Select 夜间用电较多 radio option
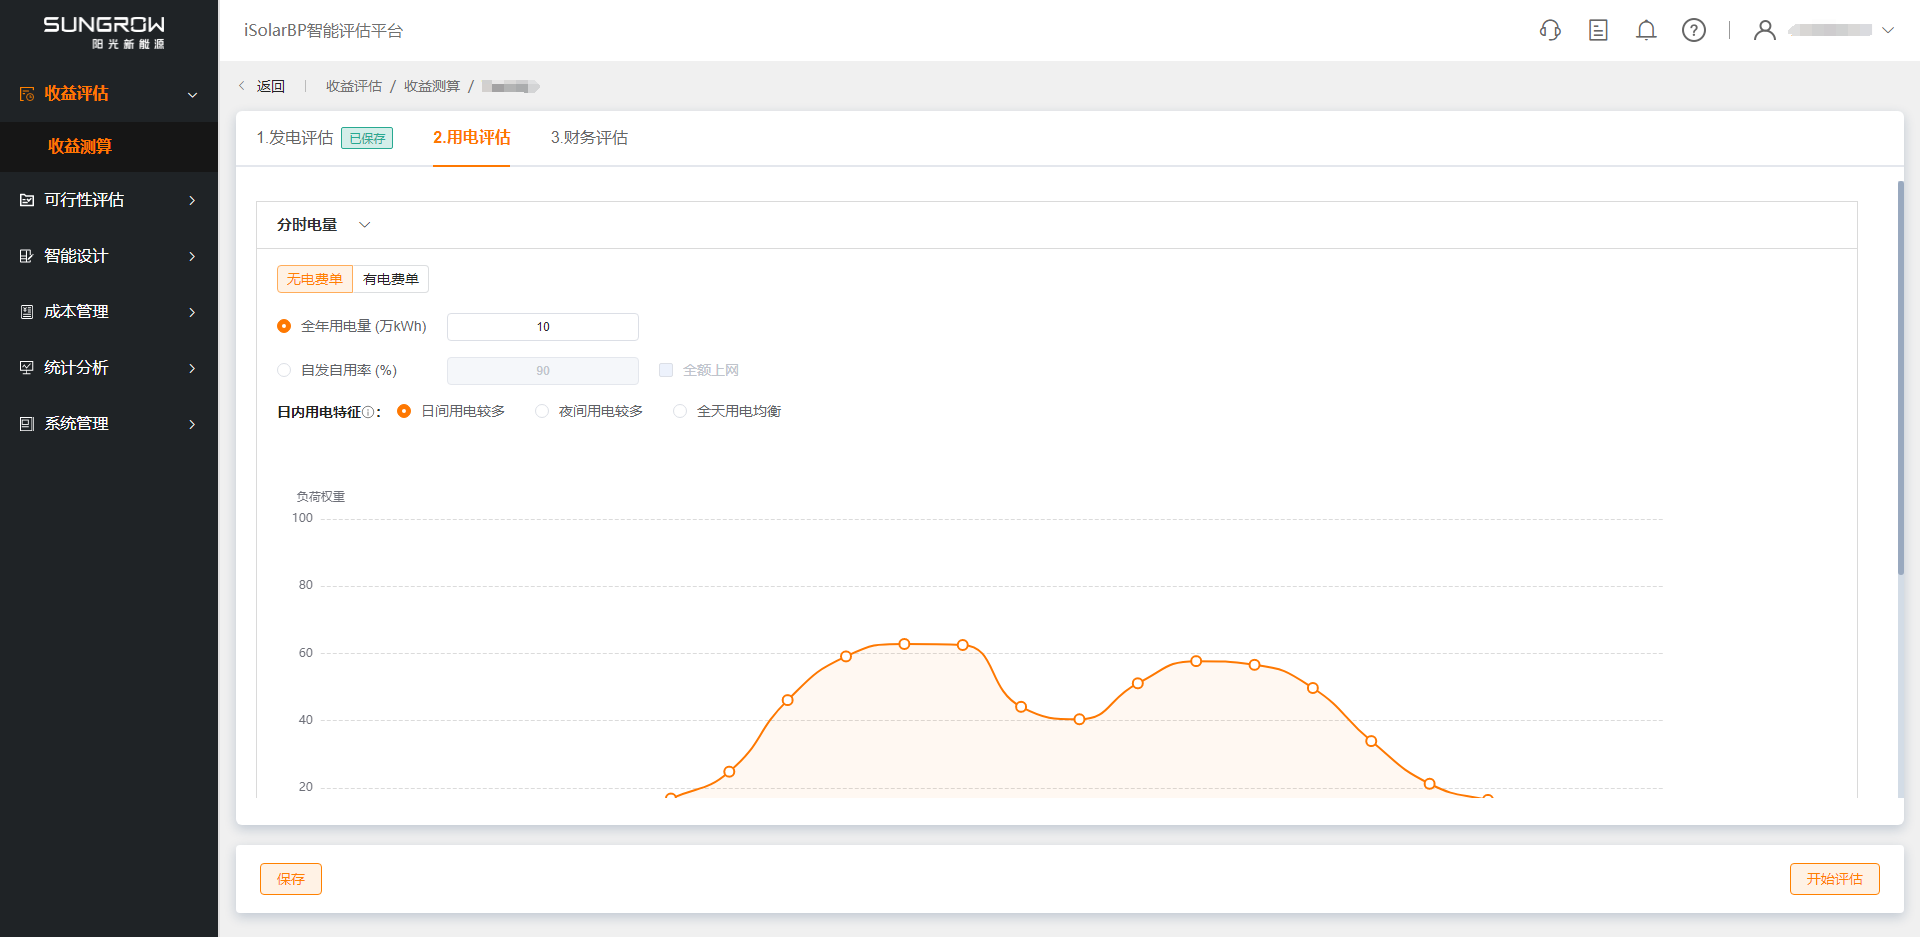Image resolution: width=1920 pixels, height=937 pixels. click(x=542, y=411)
